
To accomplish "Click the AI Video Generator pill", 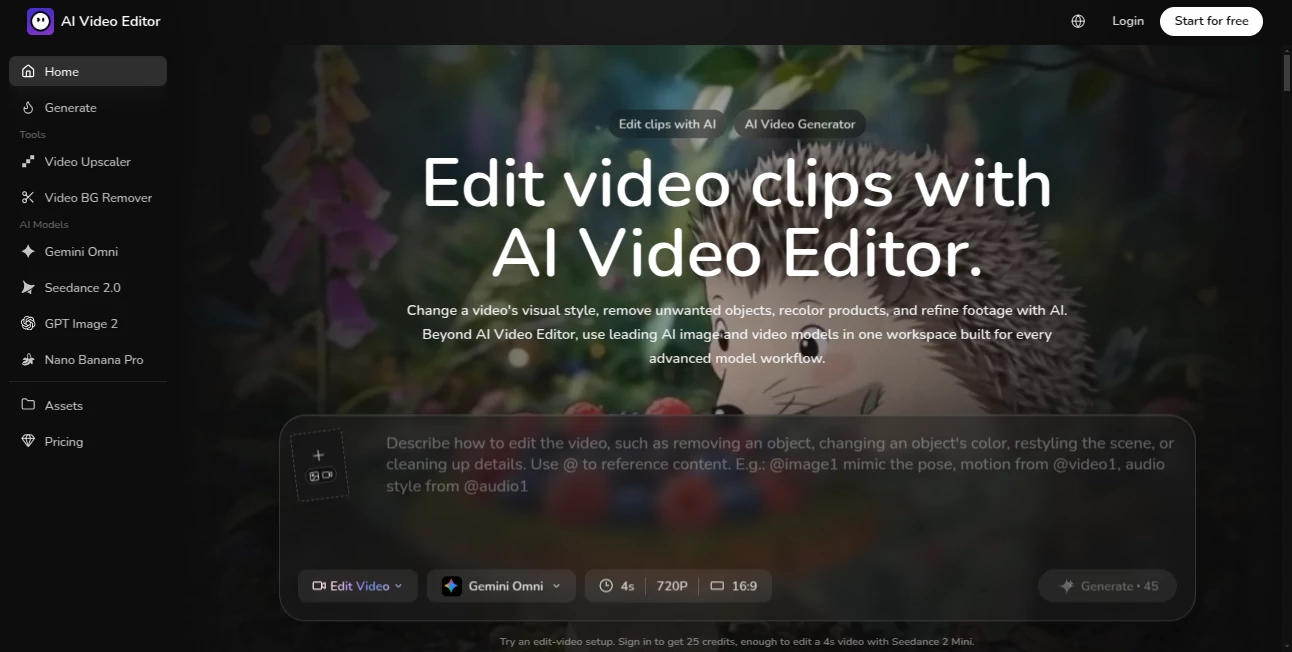I will click(800, 124).
